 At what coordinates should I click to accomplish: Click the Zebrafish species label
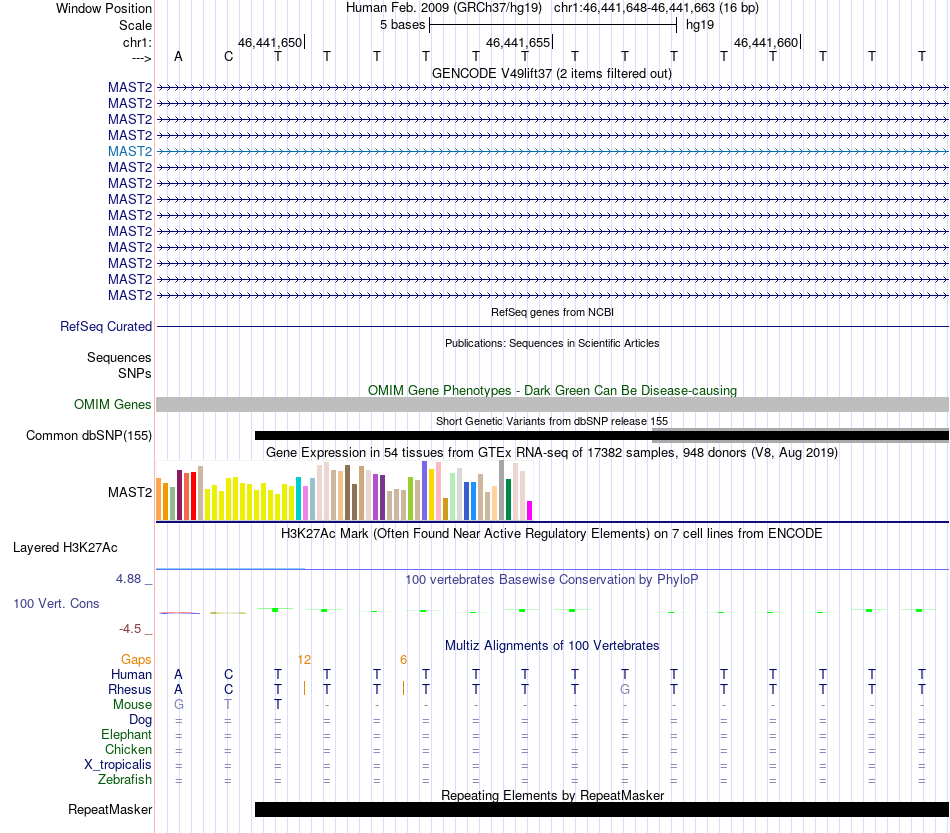(x=125, y=780)
